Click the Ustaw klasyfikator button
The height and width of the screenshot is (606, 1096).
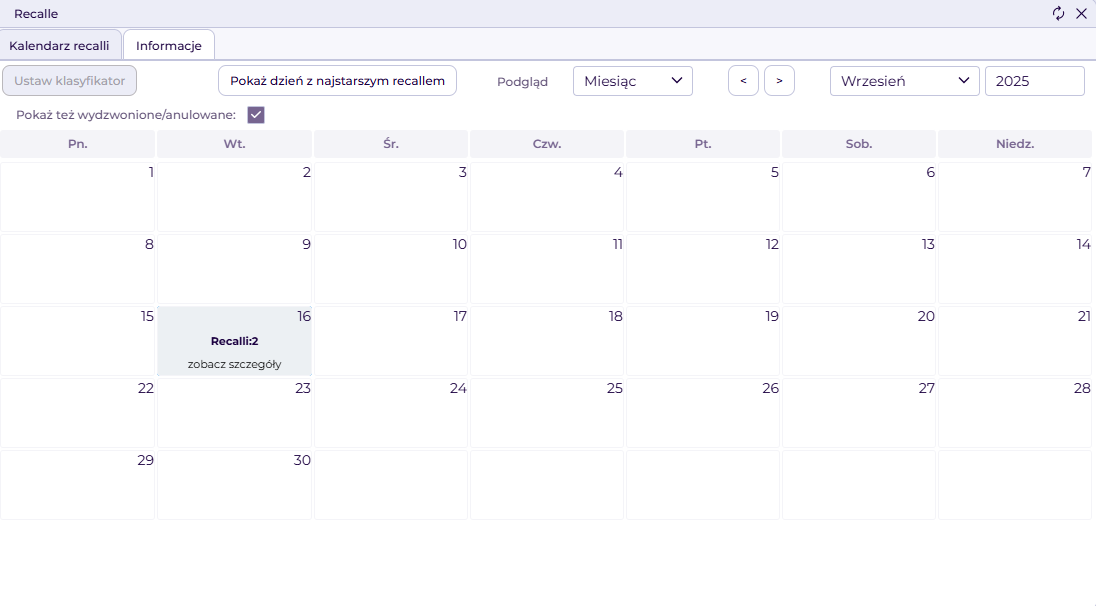(69, 80)
